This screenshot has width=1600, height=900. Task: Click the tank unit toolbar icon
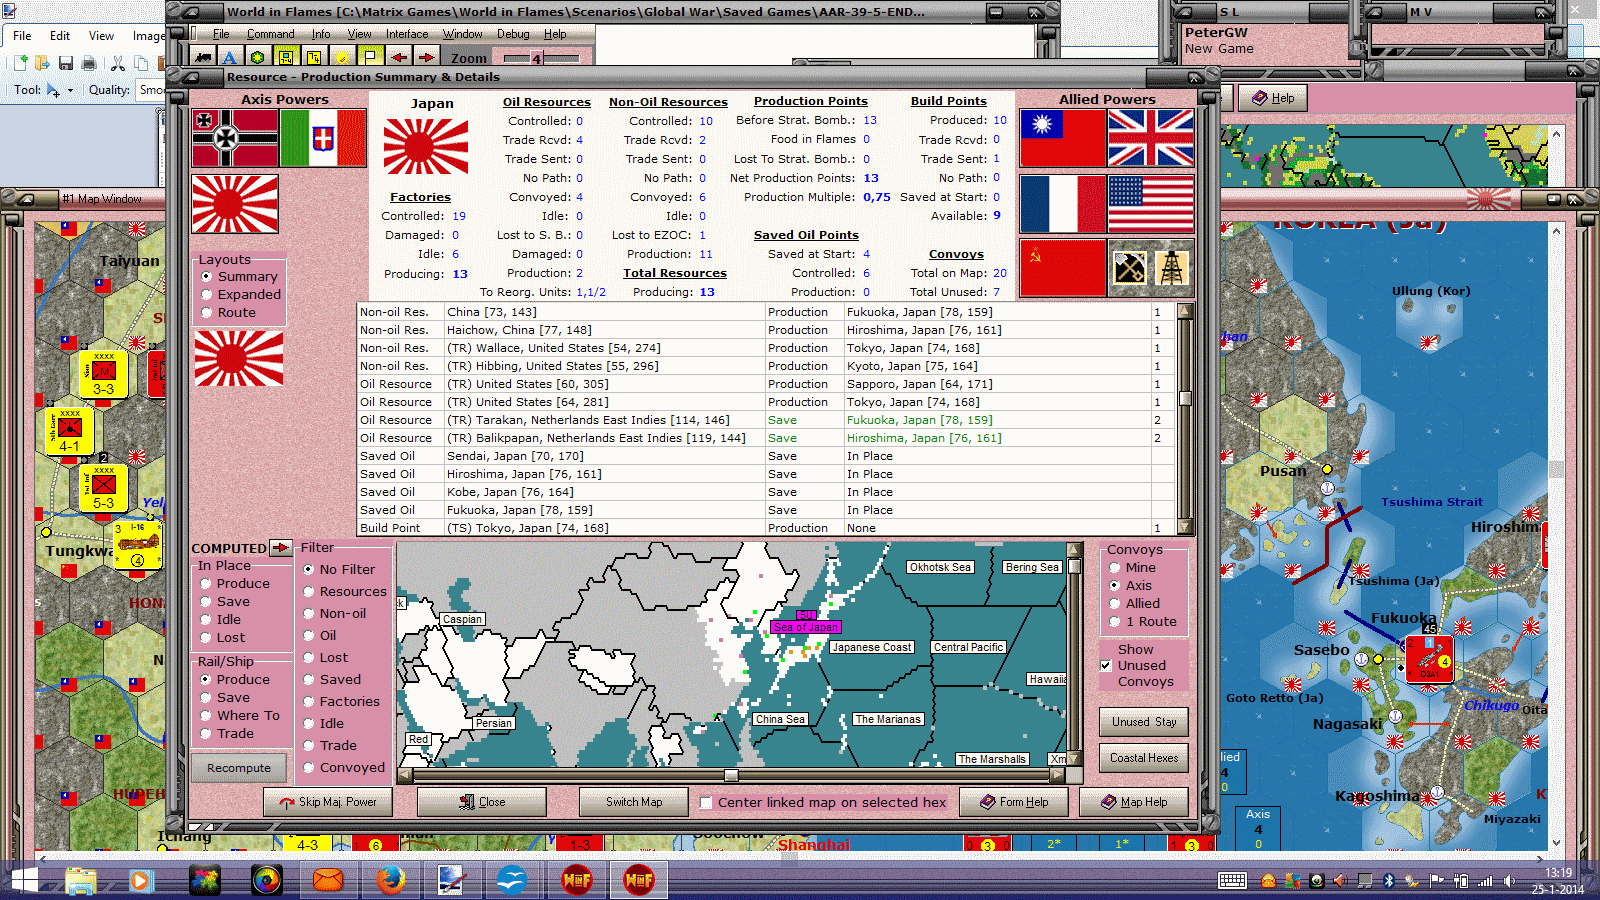204,58
